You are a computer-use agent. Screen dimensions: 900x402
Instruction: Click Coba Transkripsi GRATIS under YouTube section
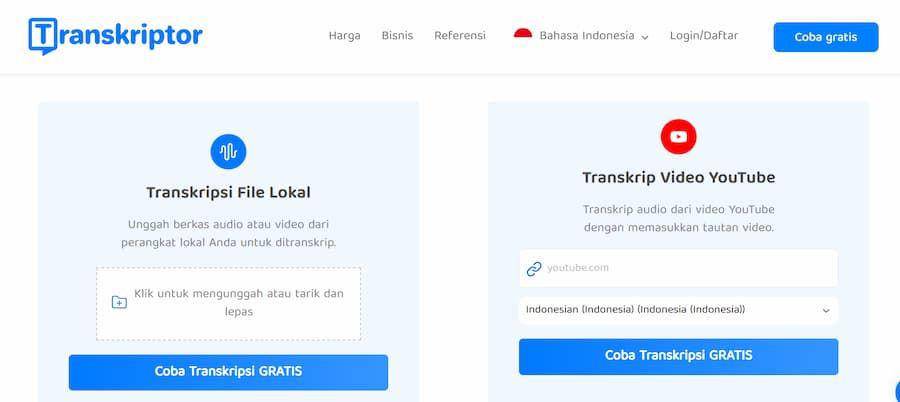point(678,356)
